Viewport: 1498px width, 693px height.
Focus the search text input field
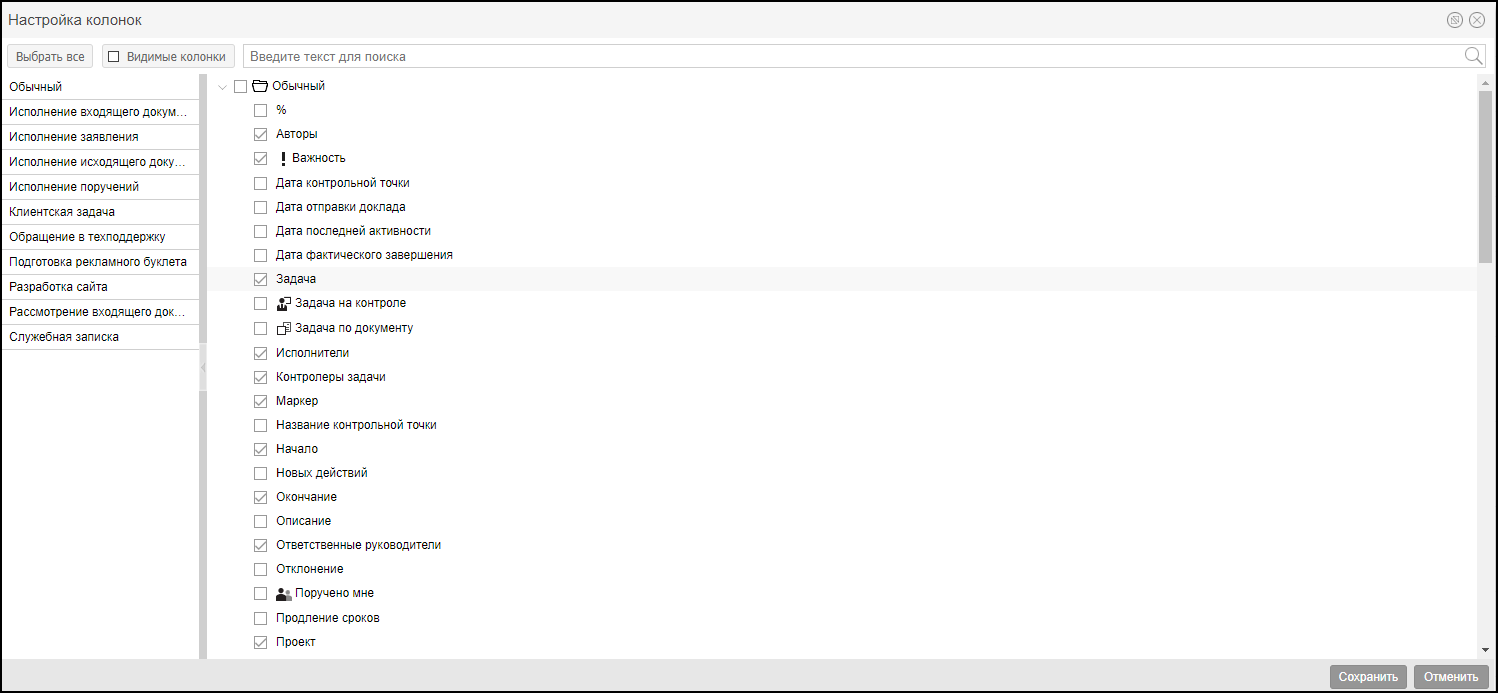(x=850, y=57)
